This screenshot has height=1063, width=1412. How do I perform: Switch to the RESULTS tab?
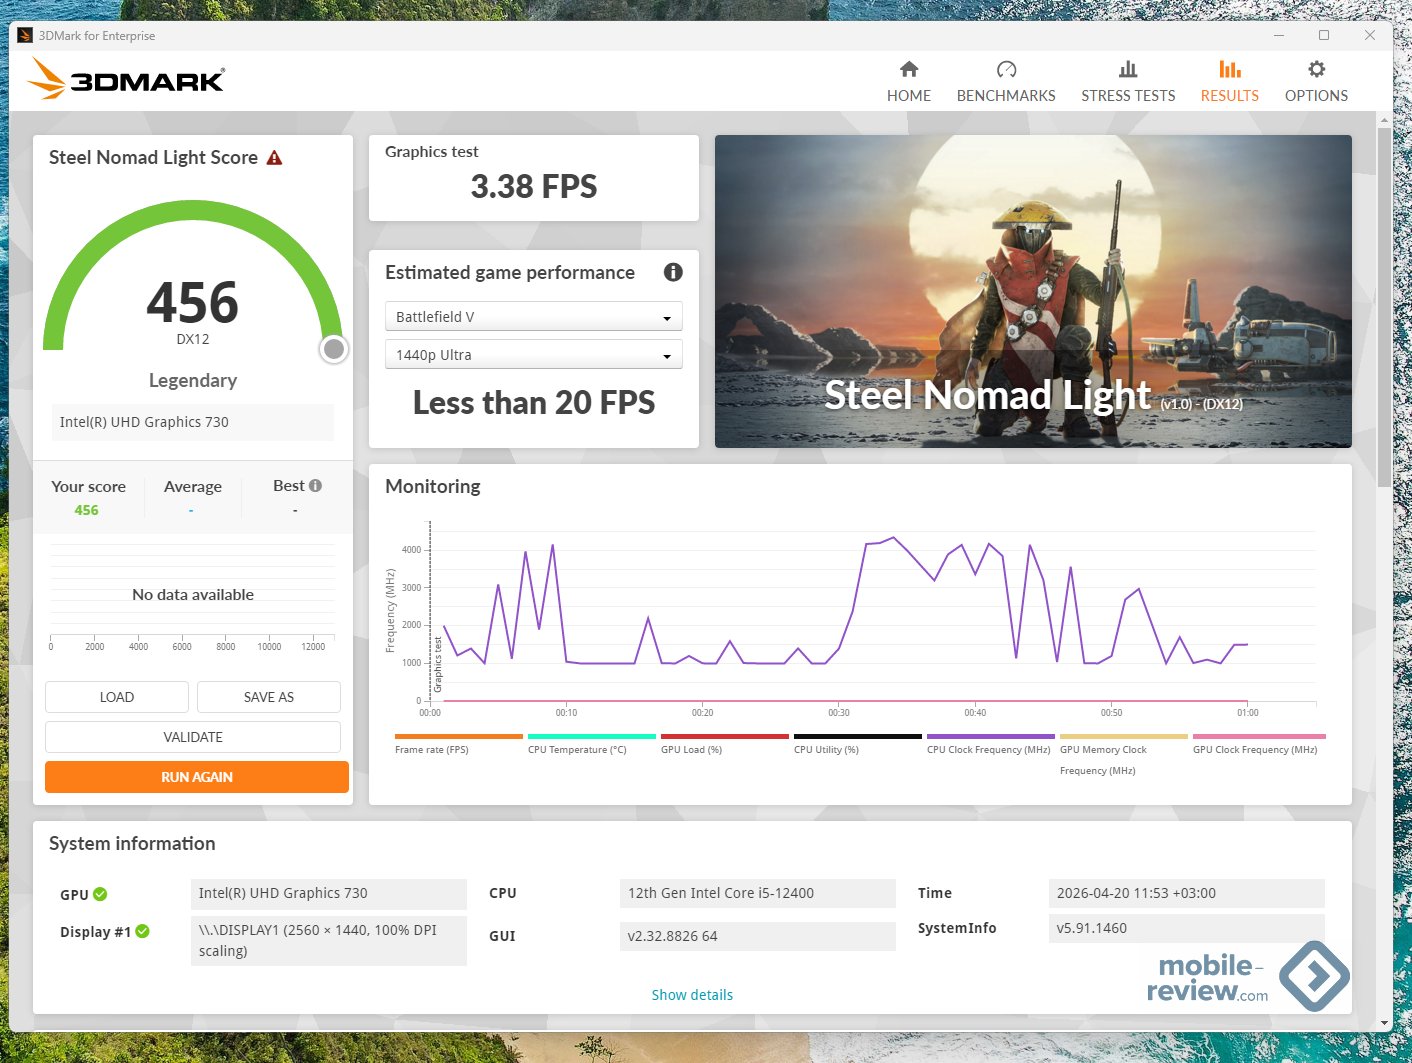[1229, 81]
